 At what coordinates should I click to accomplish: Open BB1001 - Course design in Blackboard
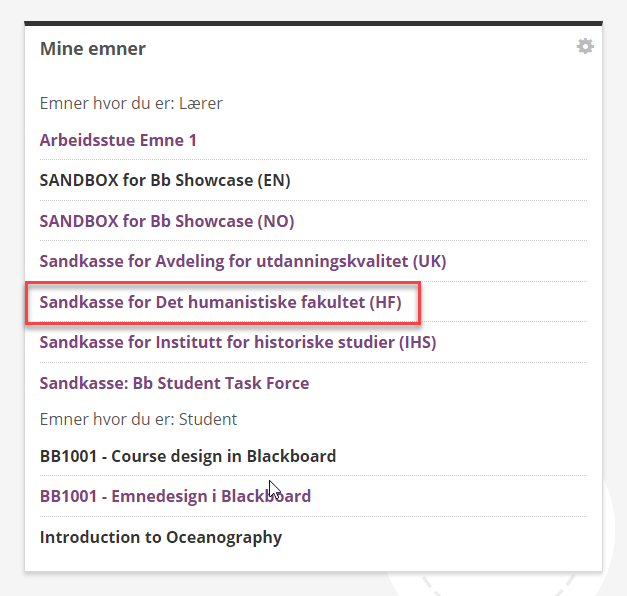188,456
